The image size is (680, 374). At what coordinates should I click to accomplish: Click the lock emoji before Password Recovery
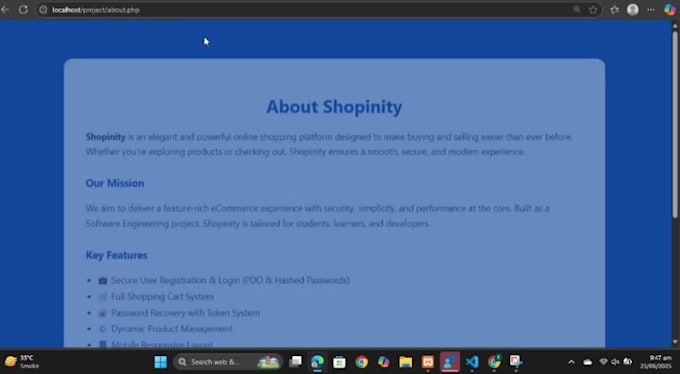pyautogui.click(x=102, y=313)
